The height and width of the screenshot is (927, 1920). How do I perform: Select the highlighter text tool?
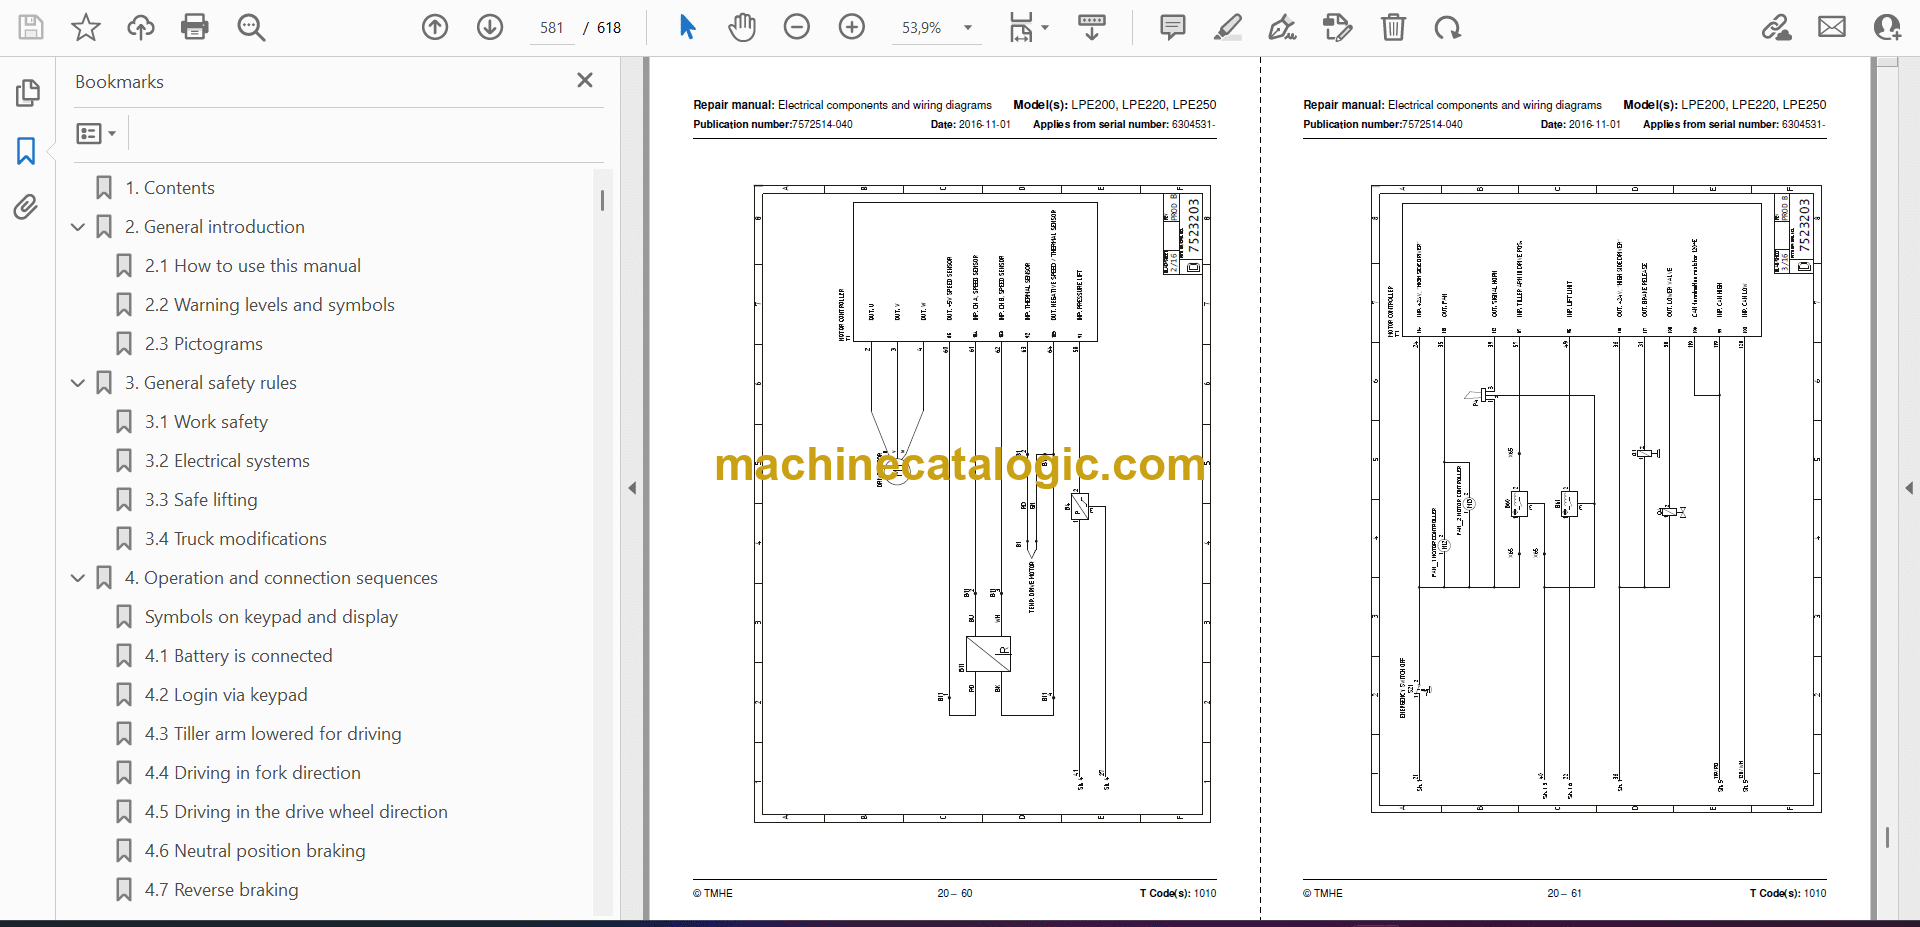point(1228,27)
